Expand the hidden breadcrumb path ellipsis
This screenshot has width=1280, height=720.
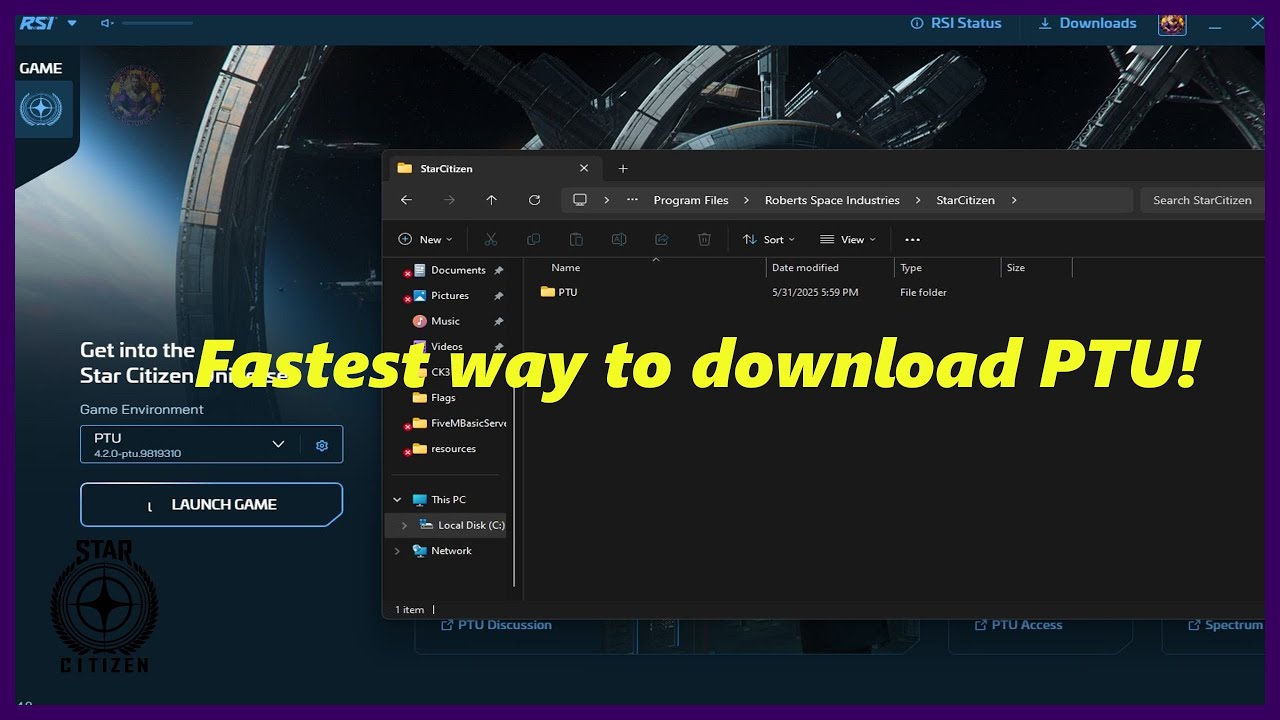(632, 200)
